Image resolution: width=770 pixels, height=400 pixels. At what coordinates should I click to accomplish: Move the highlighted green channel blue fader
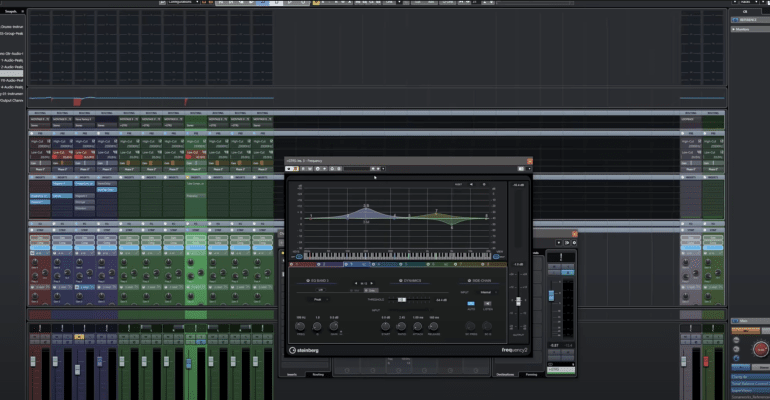(x=189, y=364)
